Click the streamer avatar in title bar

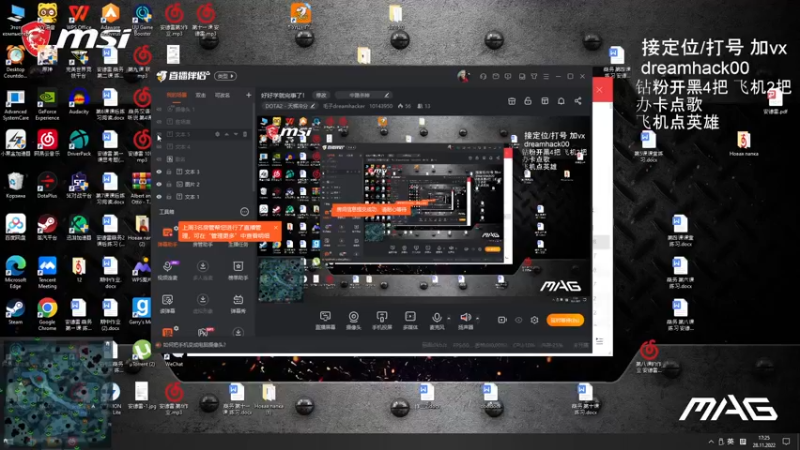(463, 76)
